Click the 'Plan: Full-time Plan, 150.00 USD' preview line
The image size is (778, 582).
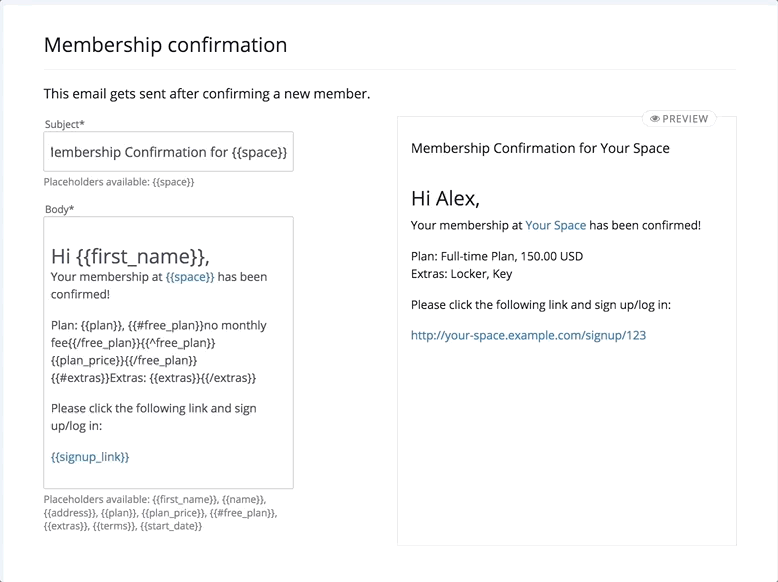point(496,256)
